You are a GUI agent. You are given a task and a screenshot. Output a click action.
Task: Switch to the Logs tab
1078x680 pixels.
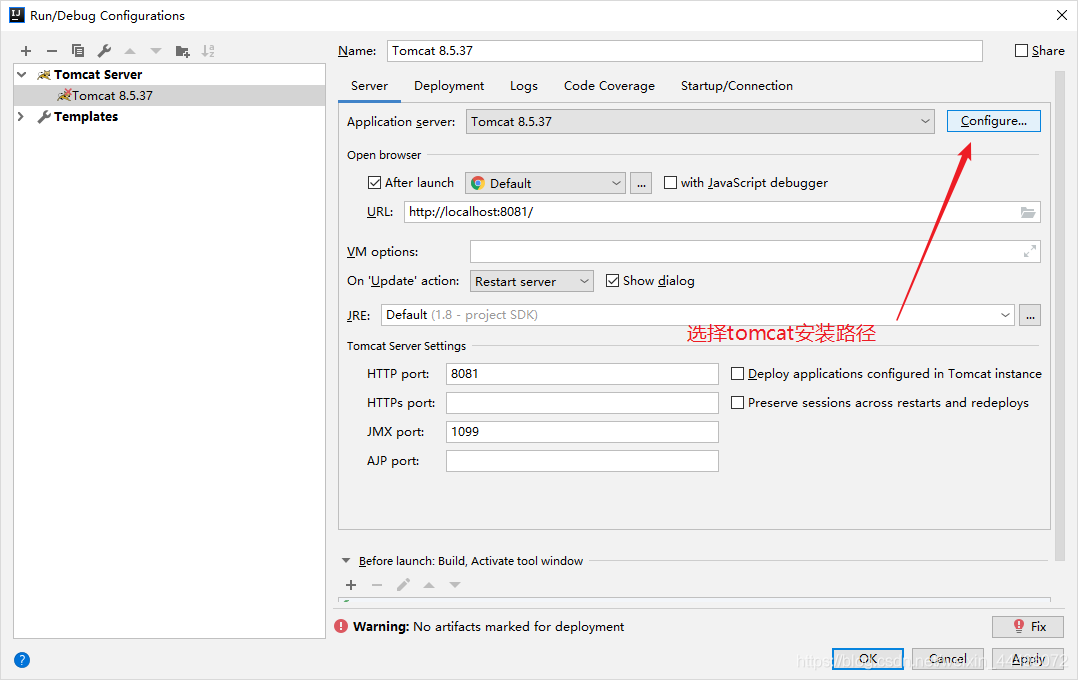524,86
